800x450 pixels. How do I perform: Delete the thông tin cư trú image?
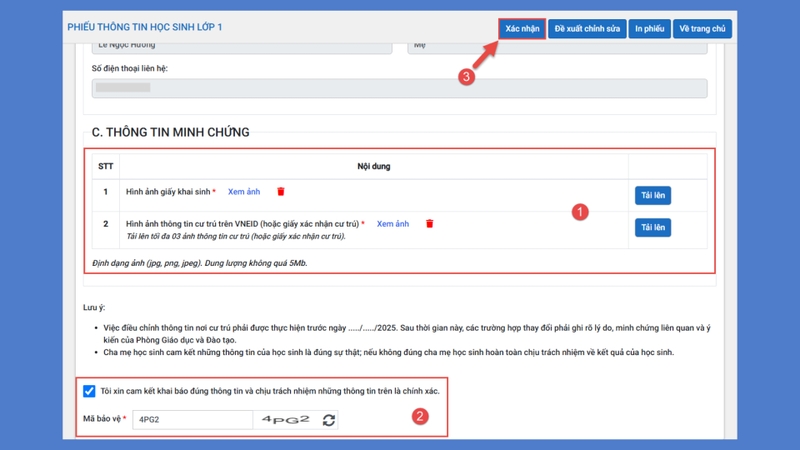(x=430, y=223)
